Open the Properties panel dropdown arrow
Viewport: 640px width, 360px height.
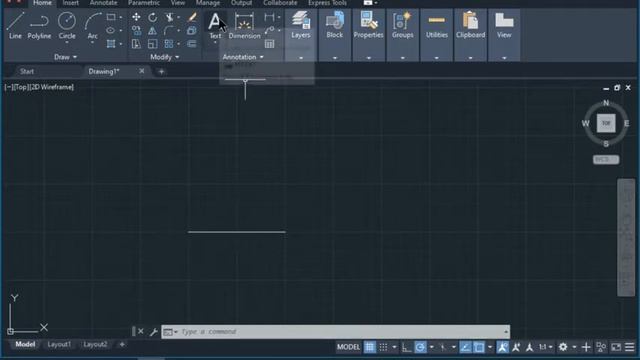click(369, 58)
